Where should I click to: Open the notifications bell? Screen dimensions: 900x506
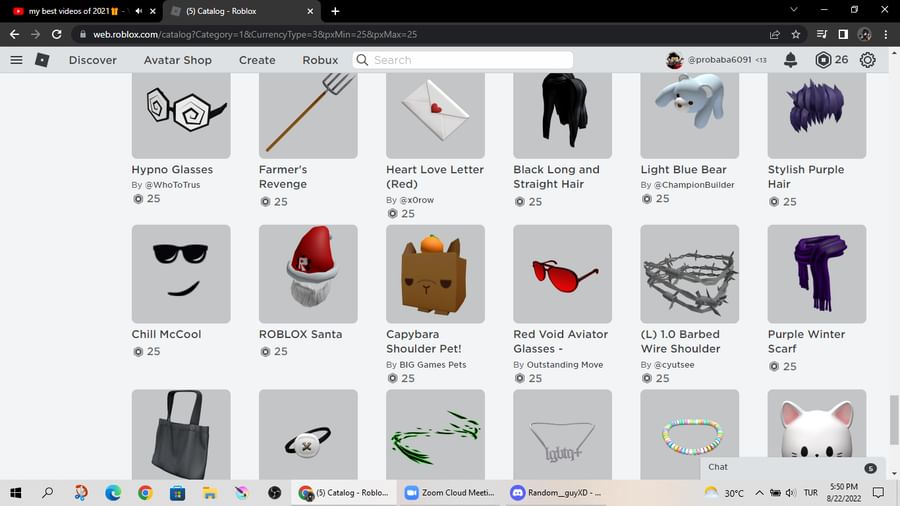[790, 60]
